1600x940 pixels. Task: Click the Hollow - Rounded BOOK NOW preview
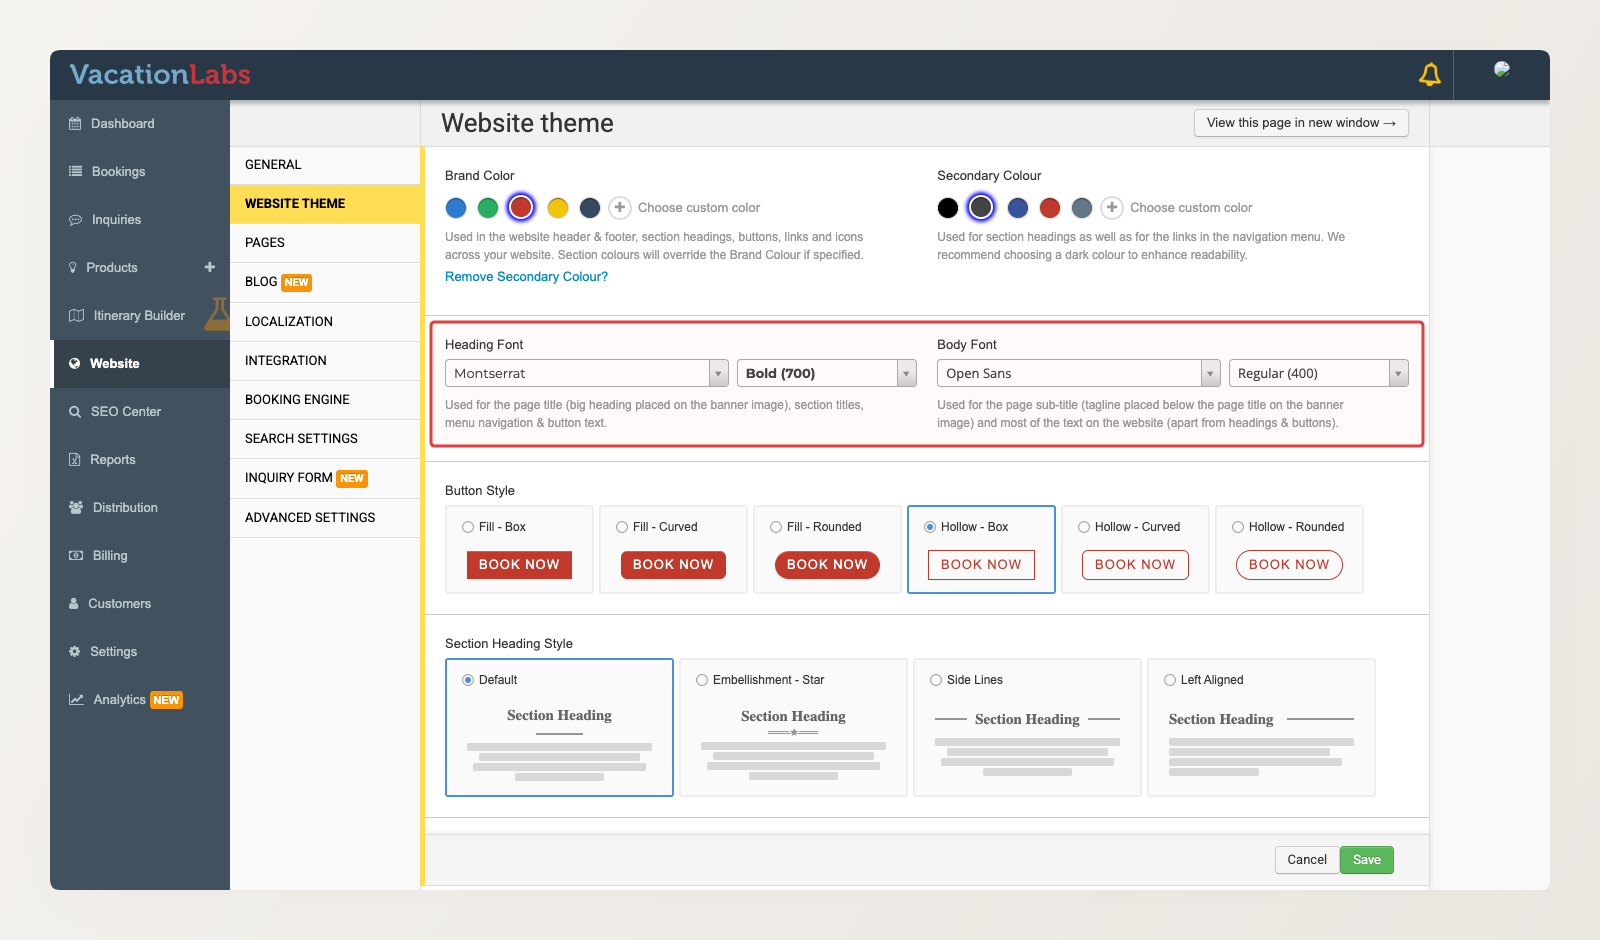coord(1289,565)
